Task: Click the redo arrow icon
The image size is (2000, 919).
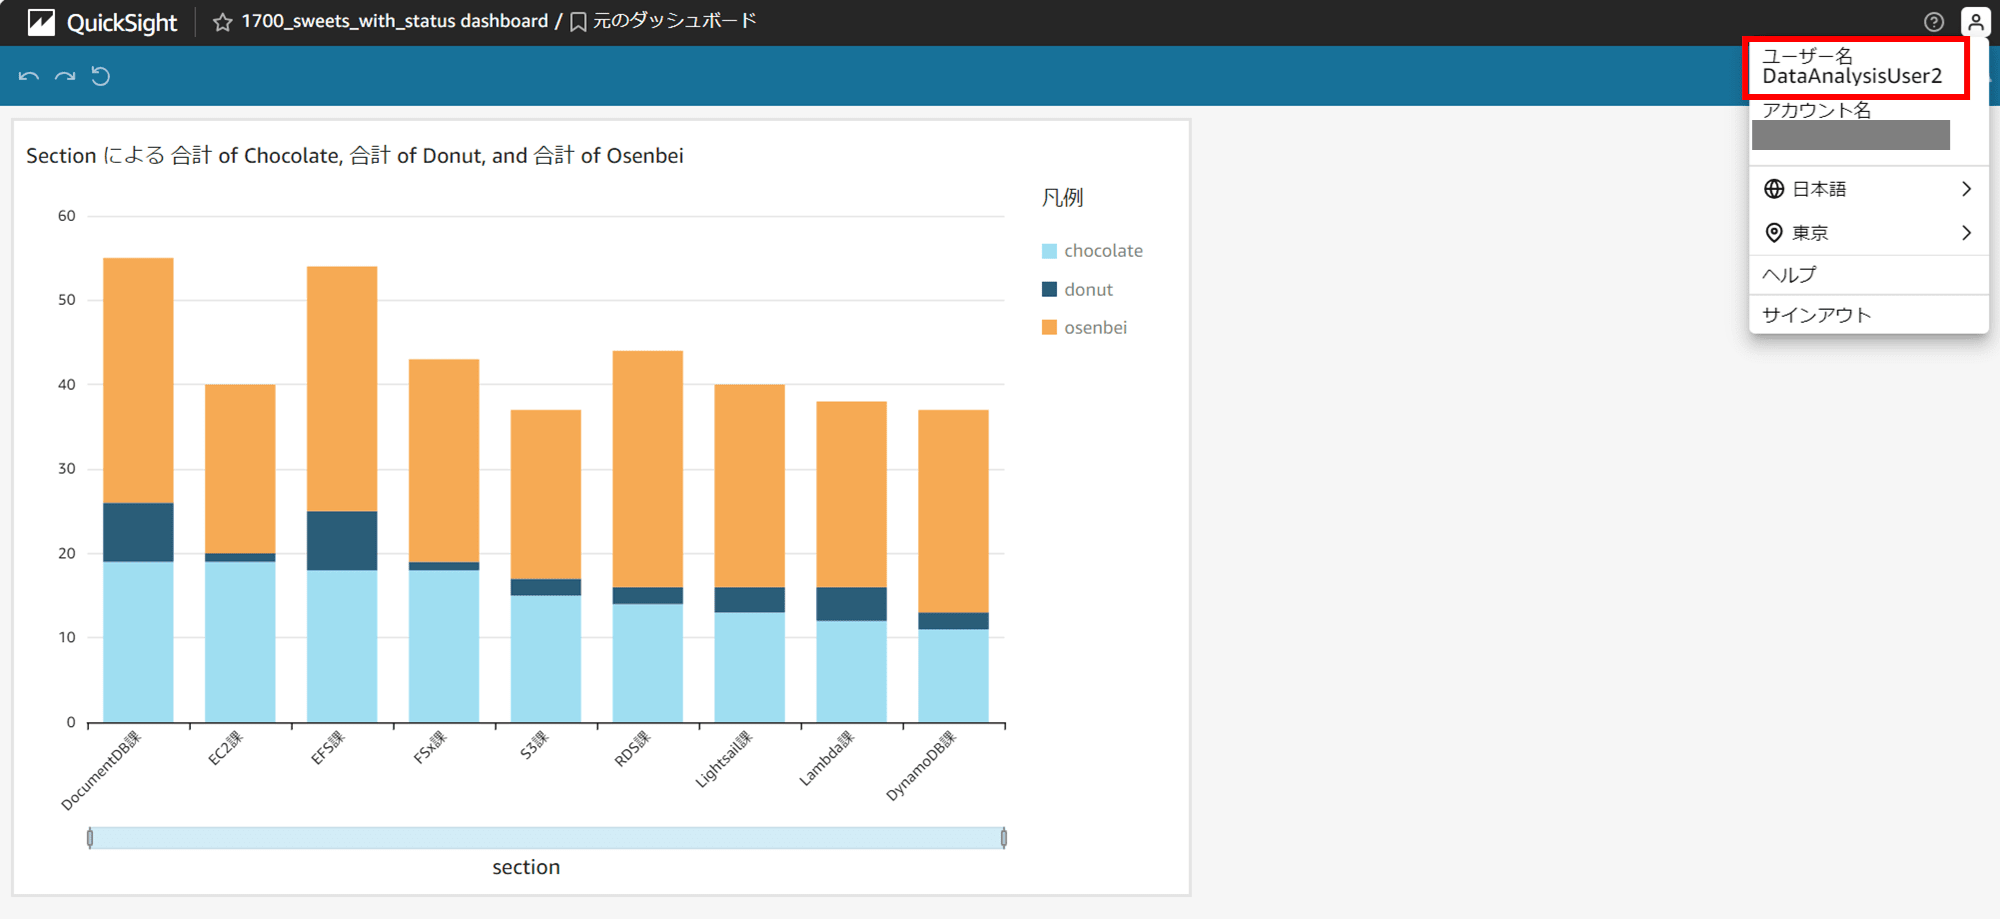Action: coord(65,76)
